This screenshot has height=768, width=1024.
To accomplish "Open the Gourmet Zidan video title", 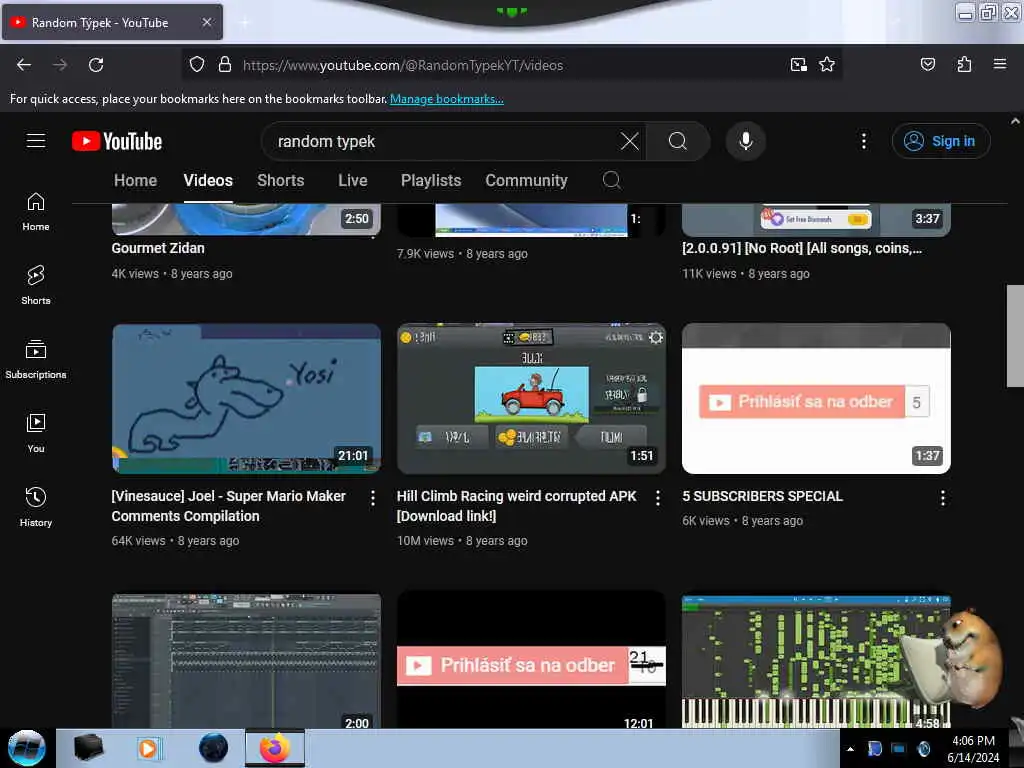I will (158, 248).
